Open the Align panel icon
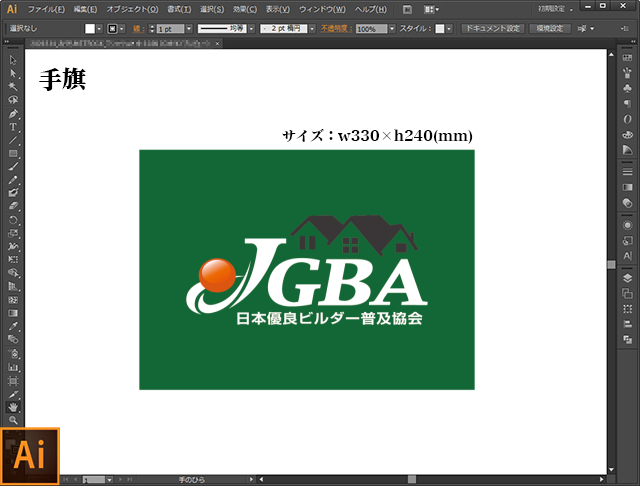 (627, 324)
